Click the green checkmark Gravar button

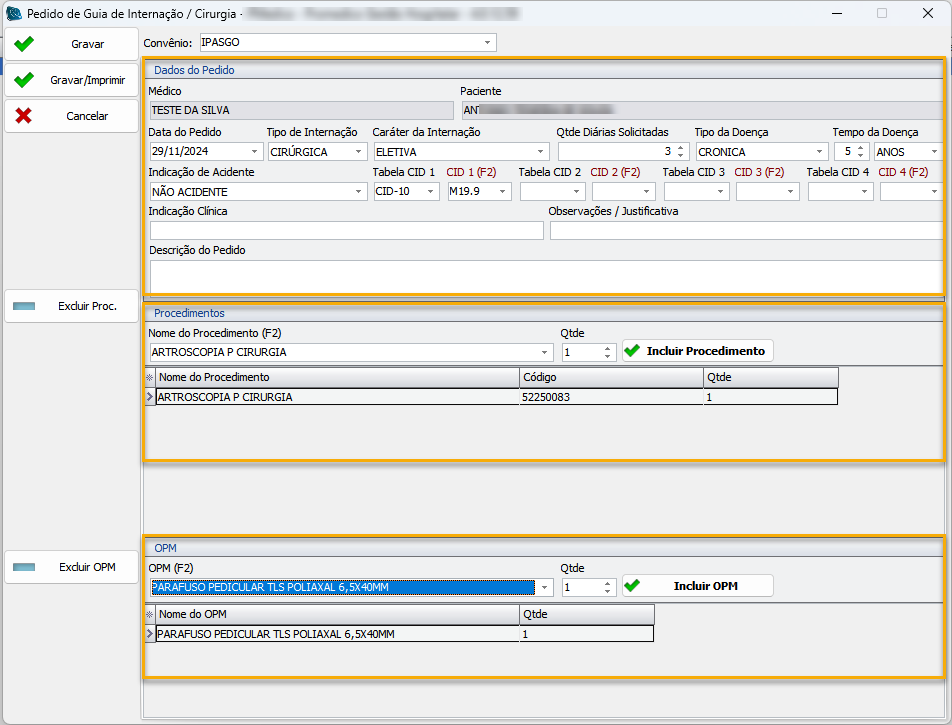tap(70, 45)
